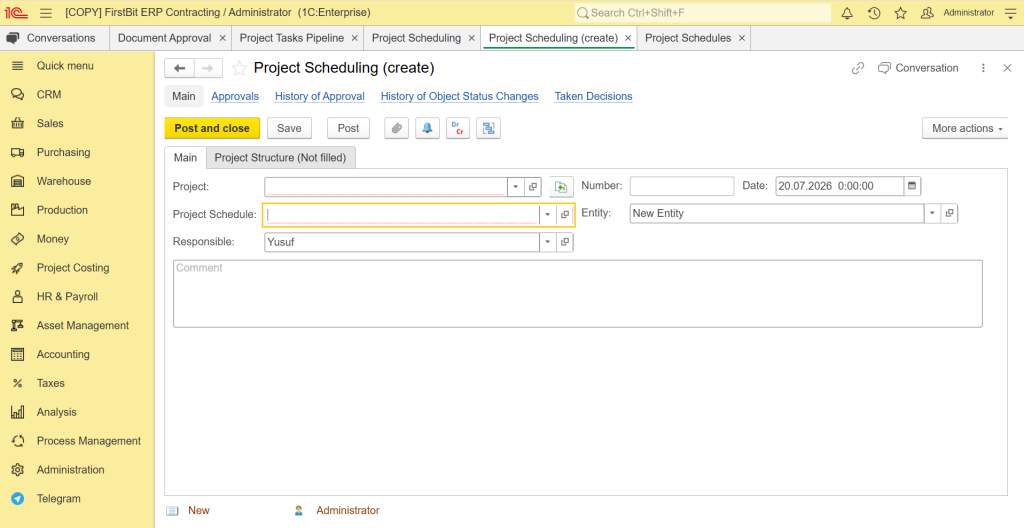Click the Date input field
This screenshot has width=1024, height=528.
pyautogui.click(x=840, y=186)
